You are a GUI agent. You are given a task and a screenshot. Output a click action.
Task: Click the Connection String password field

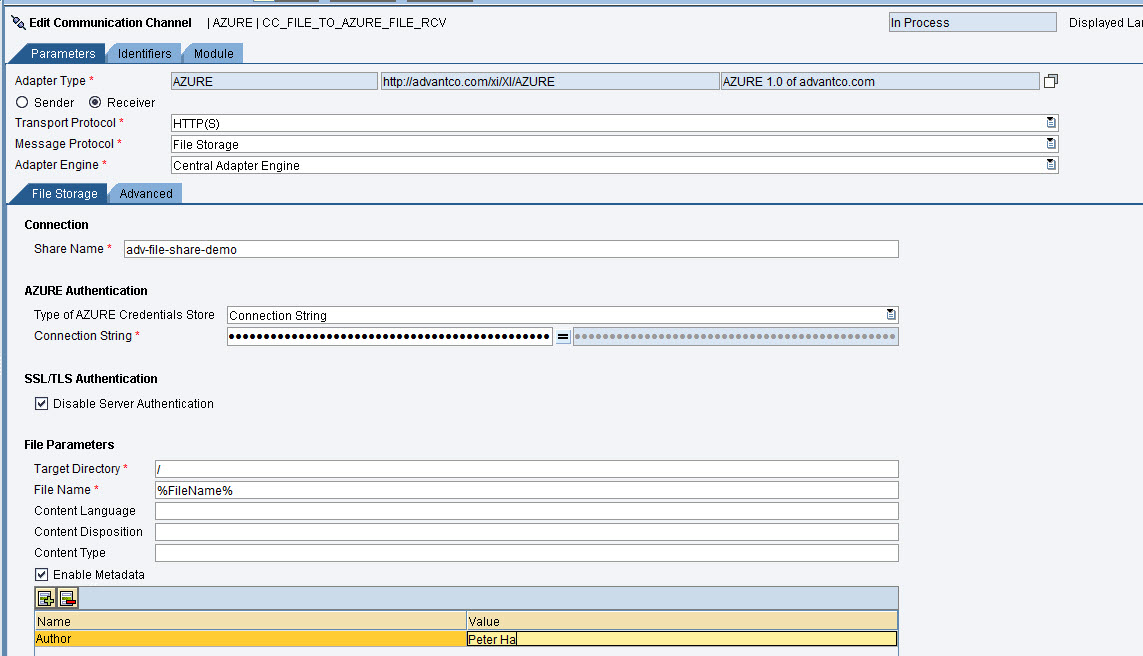pos(390,336)
